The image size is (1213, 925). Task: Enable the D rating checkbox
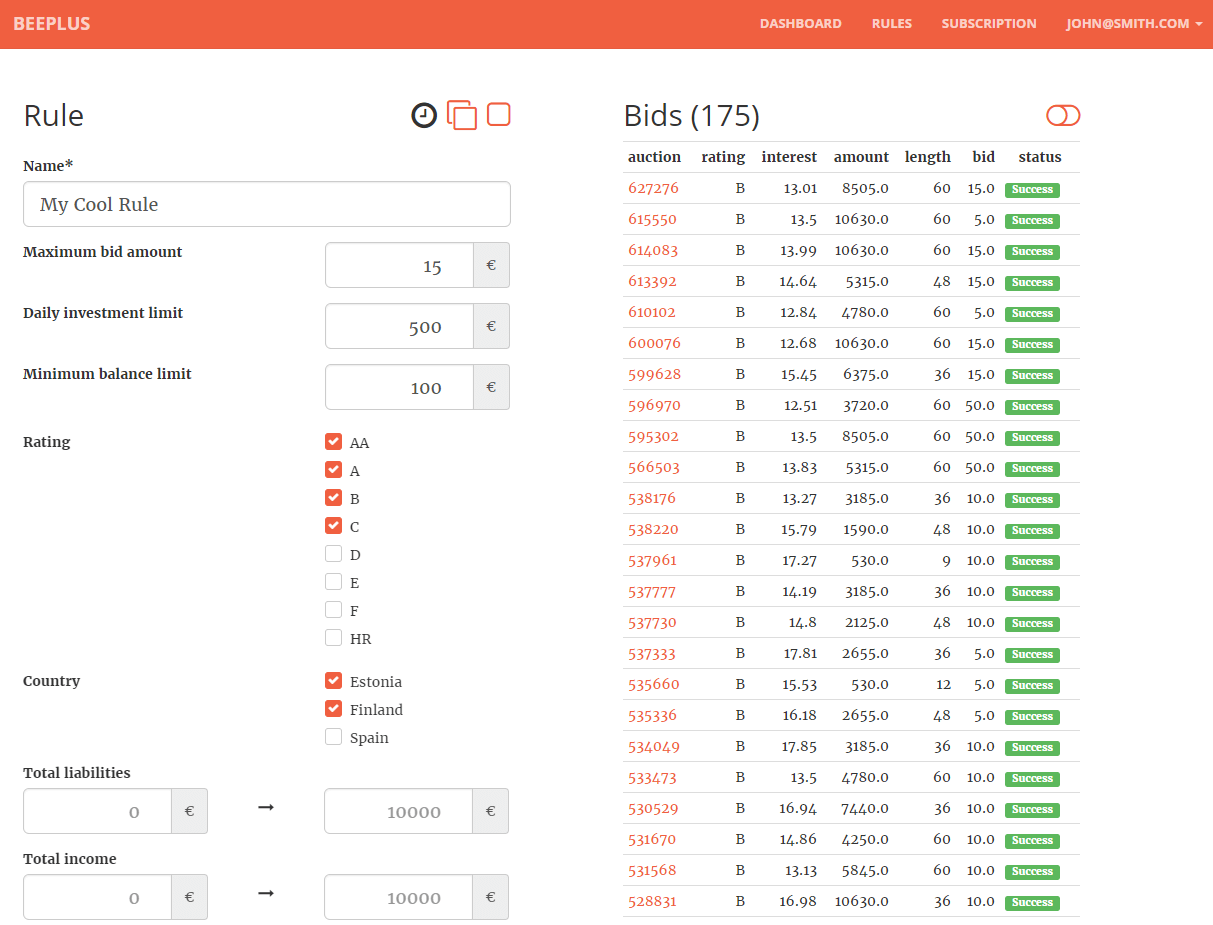[333, 554]
